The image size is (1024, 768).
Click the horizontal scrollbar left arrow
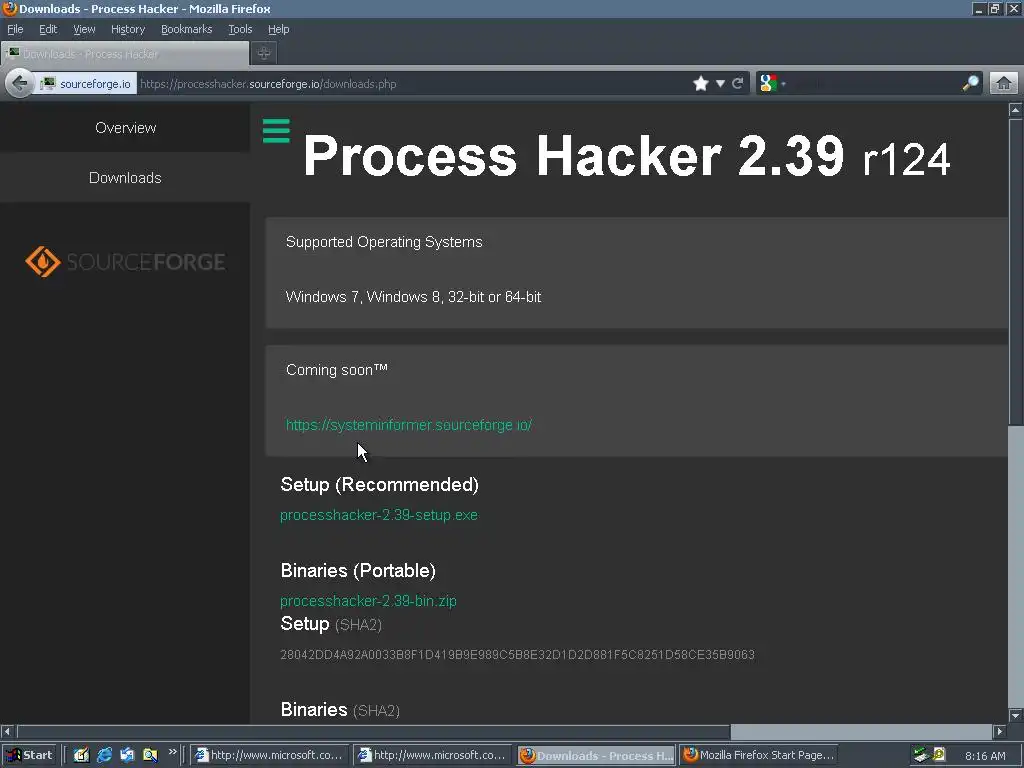click(x=7, y=731)
